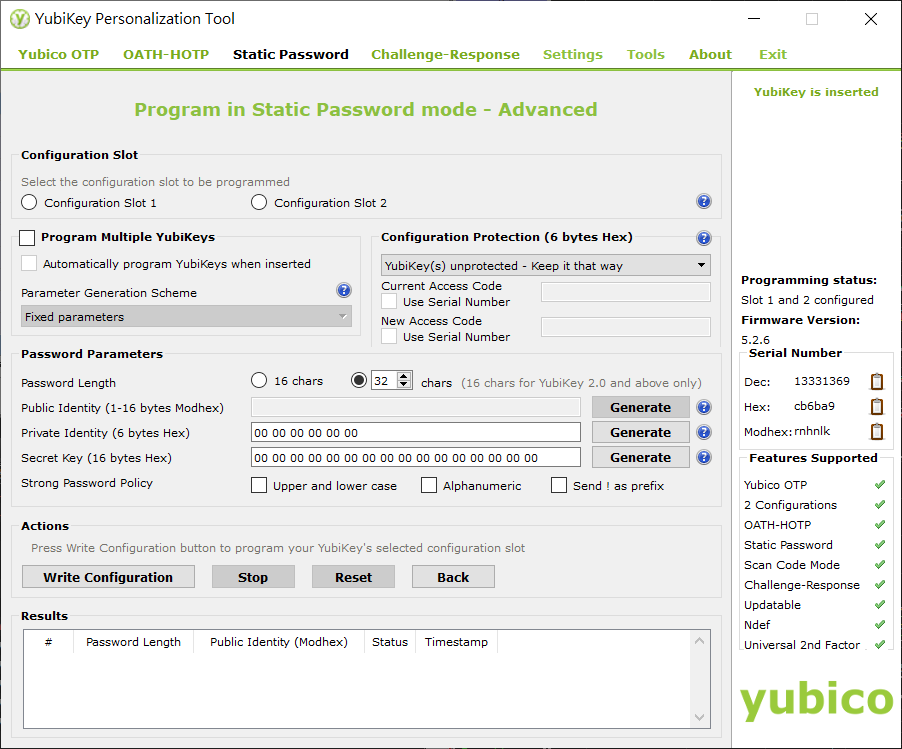Click Exit in the menu
The image size is (902, 749).
773,54
